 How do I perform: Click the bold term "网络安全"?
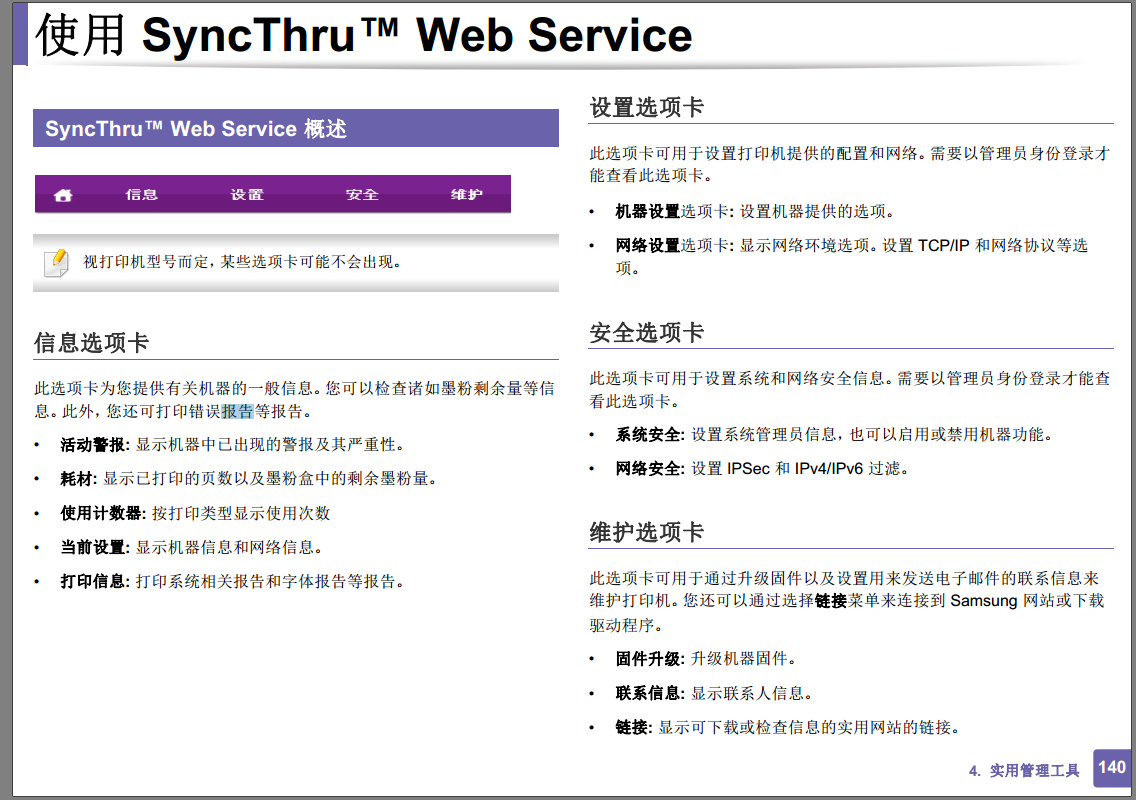pyautogui.click(x=649, y=469)
